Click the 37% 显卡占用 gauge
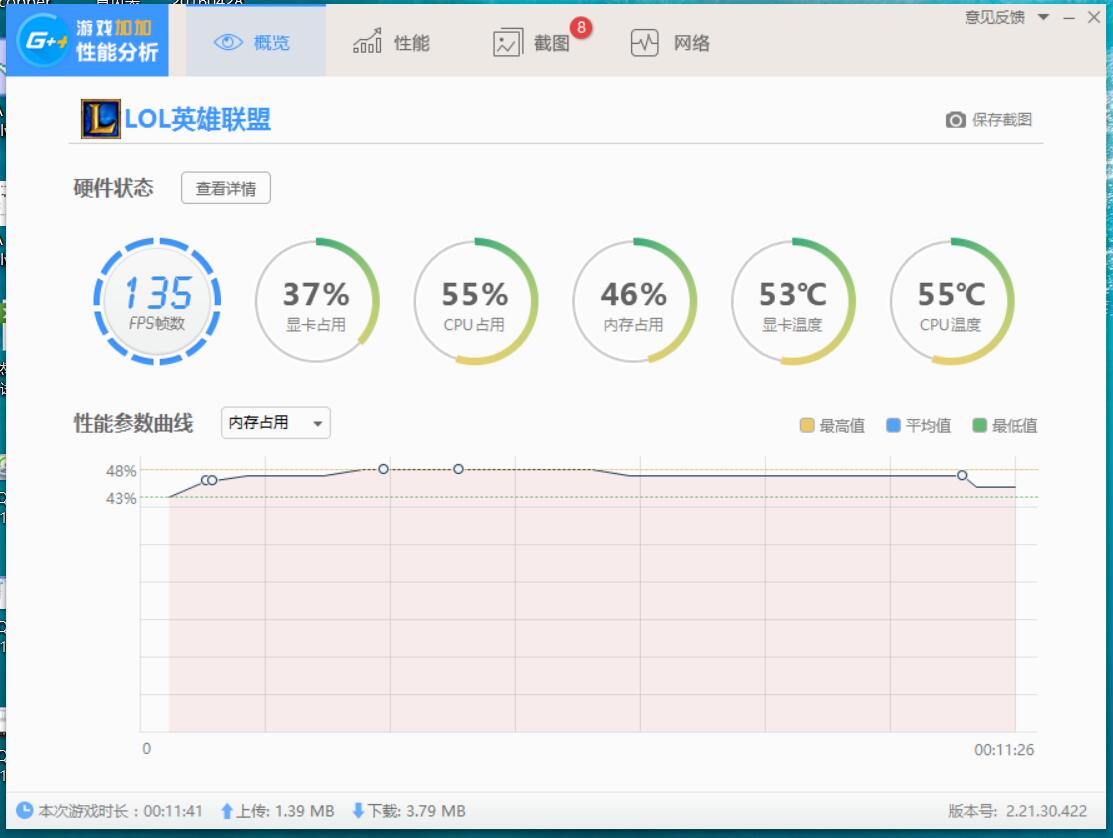The image size is (1113, 838). click(317, 301)
